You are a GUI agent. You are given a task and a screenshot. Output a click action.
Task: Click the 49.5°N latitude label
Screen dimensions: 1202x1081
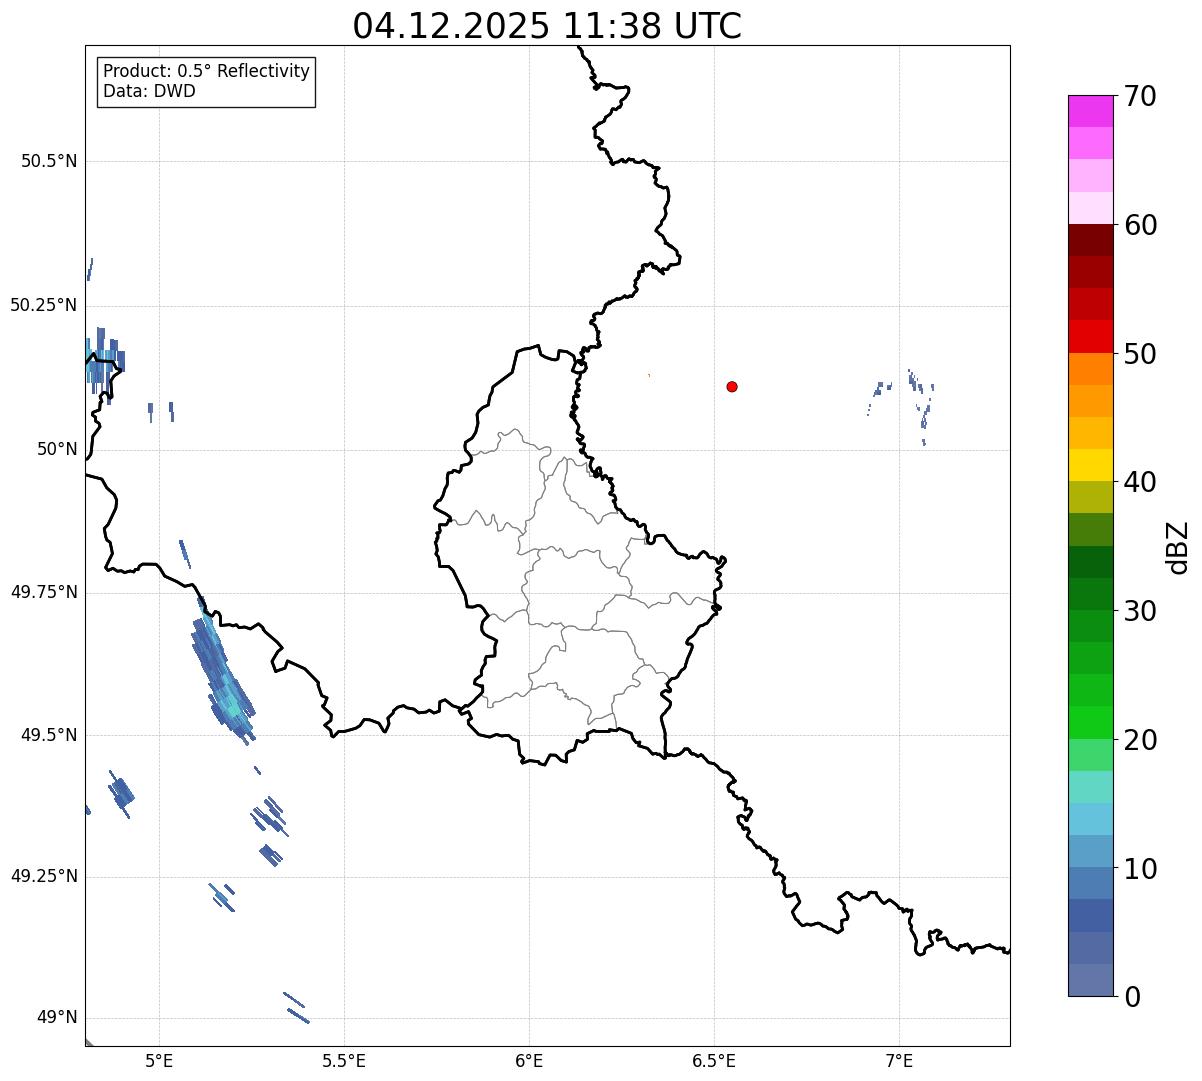[x=49, y=735]
